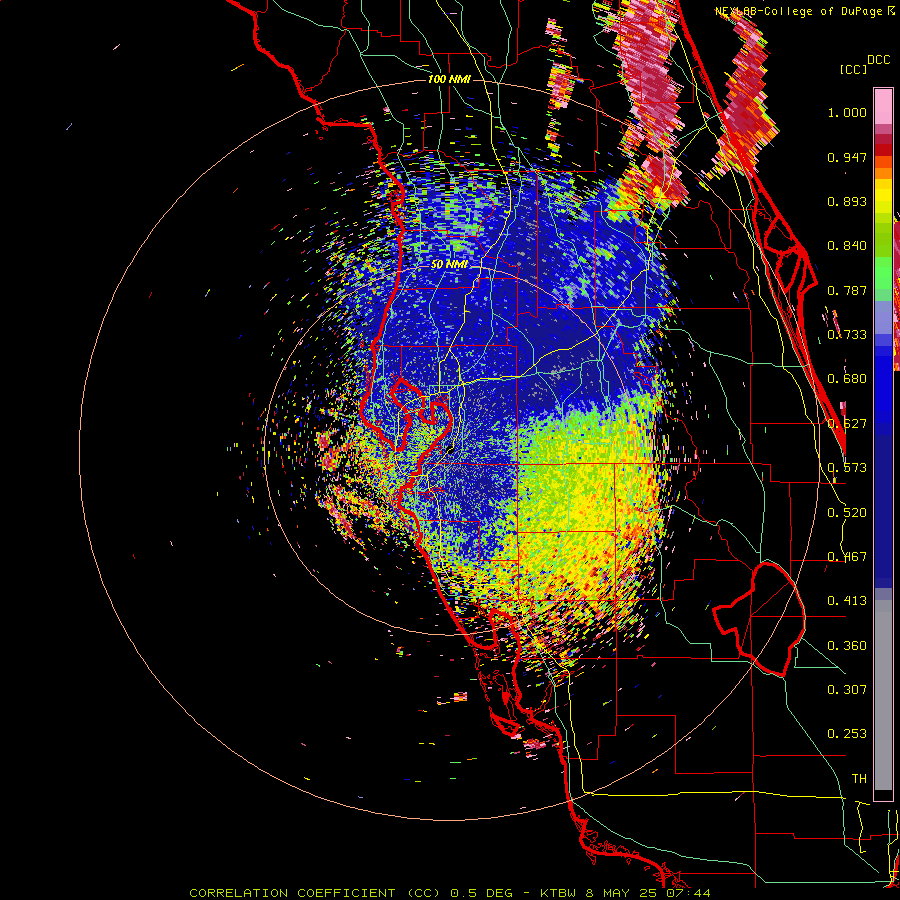
Task: Select the 0.733 value on the legend
Action: coord(847,335)
